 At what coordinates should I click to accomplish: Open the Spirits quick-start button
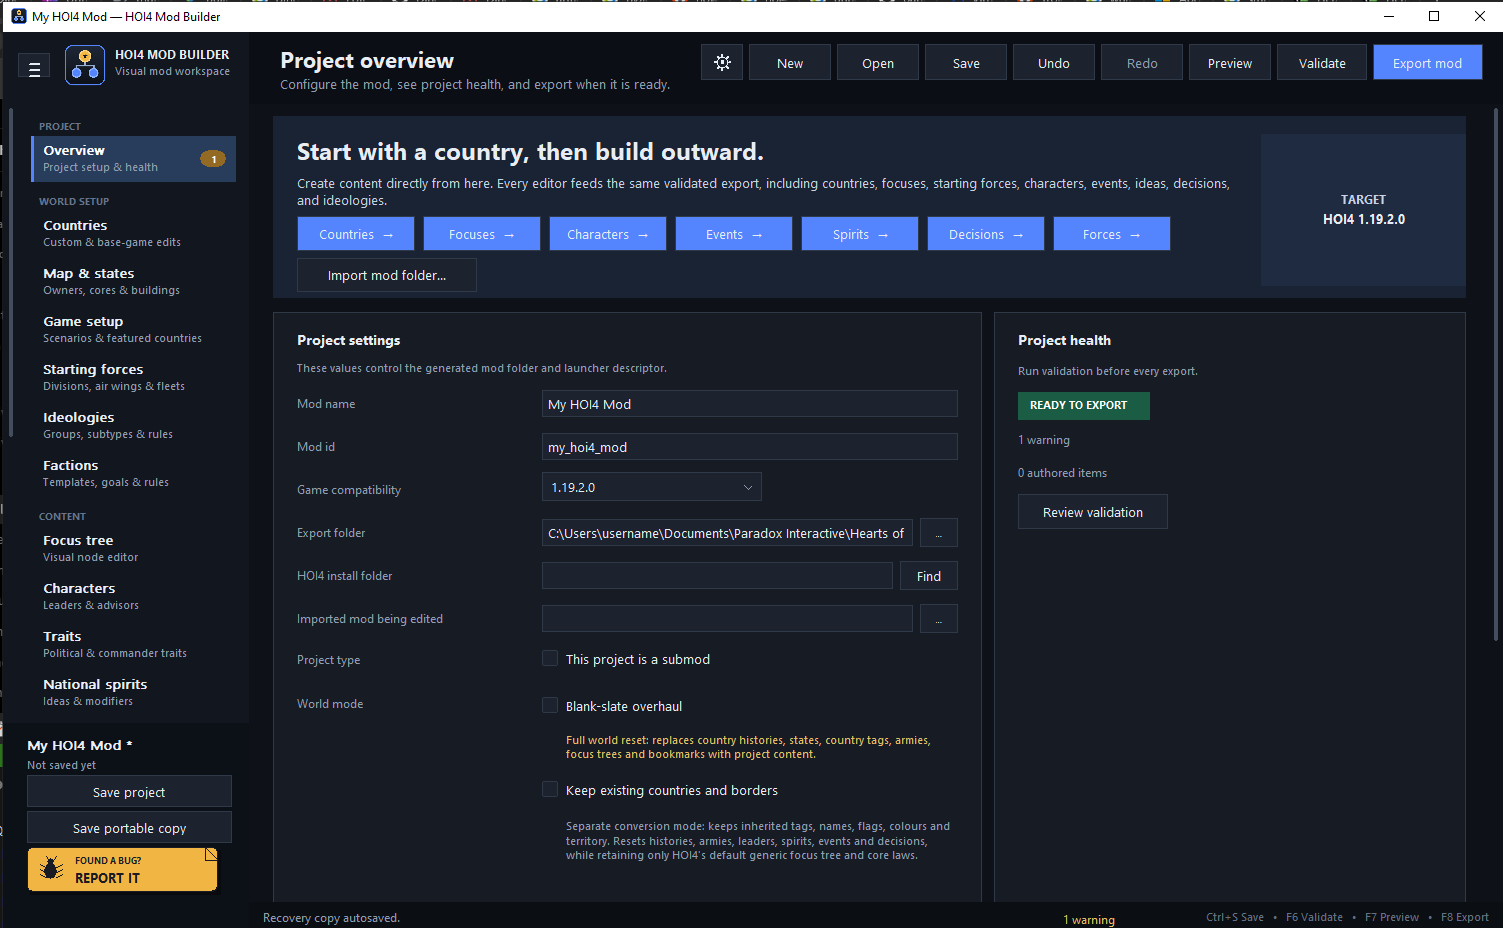860,234
